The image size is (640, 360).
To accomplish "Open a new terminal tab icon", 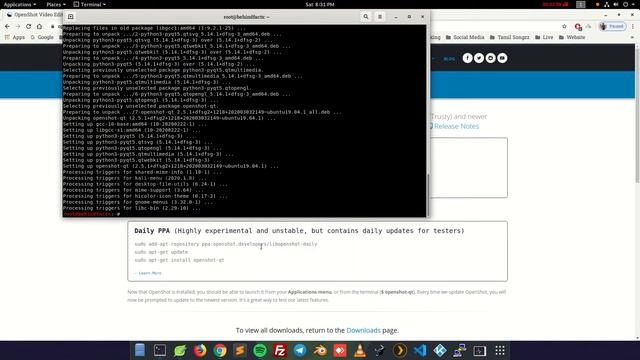I will 71,17.
